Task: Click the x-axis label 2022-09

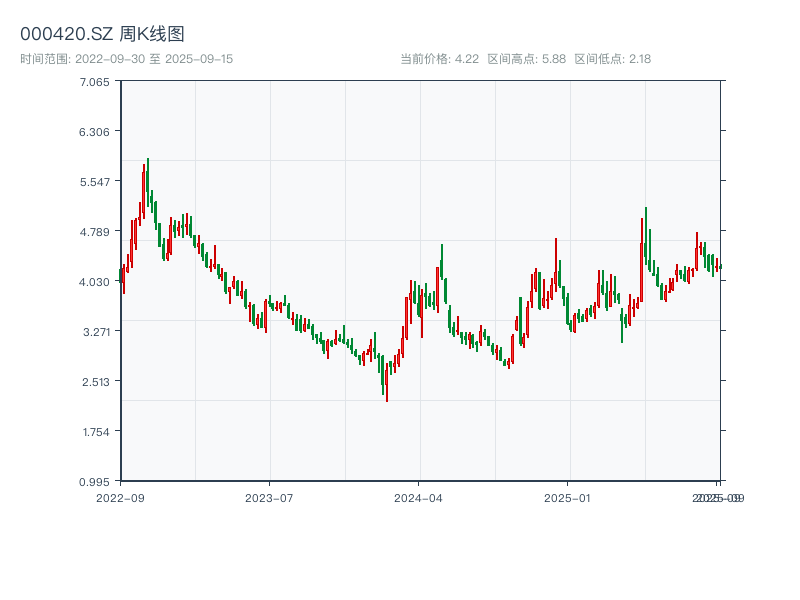Action: click(120, 498)
